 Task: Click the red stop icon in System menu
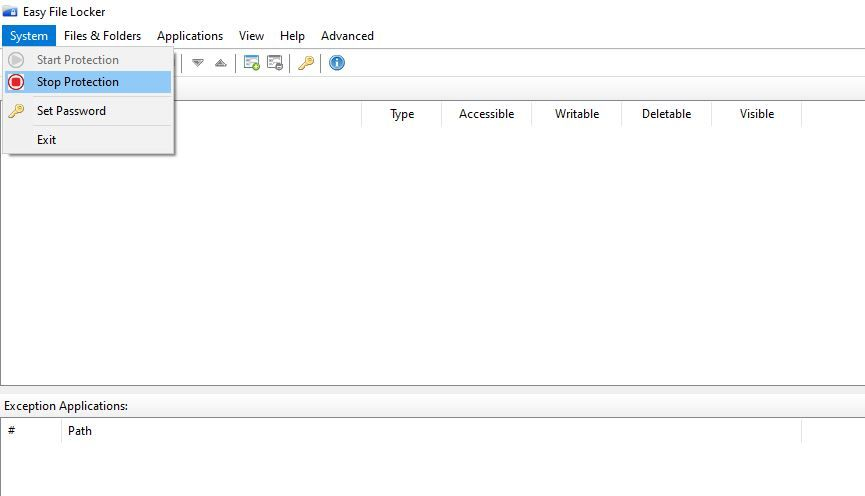pyautogui.click(x=16, y=82)
